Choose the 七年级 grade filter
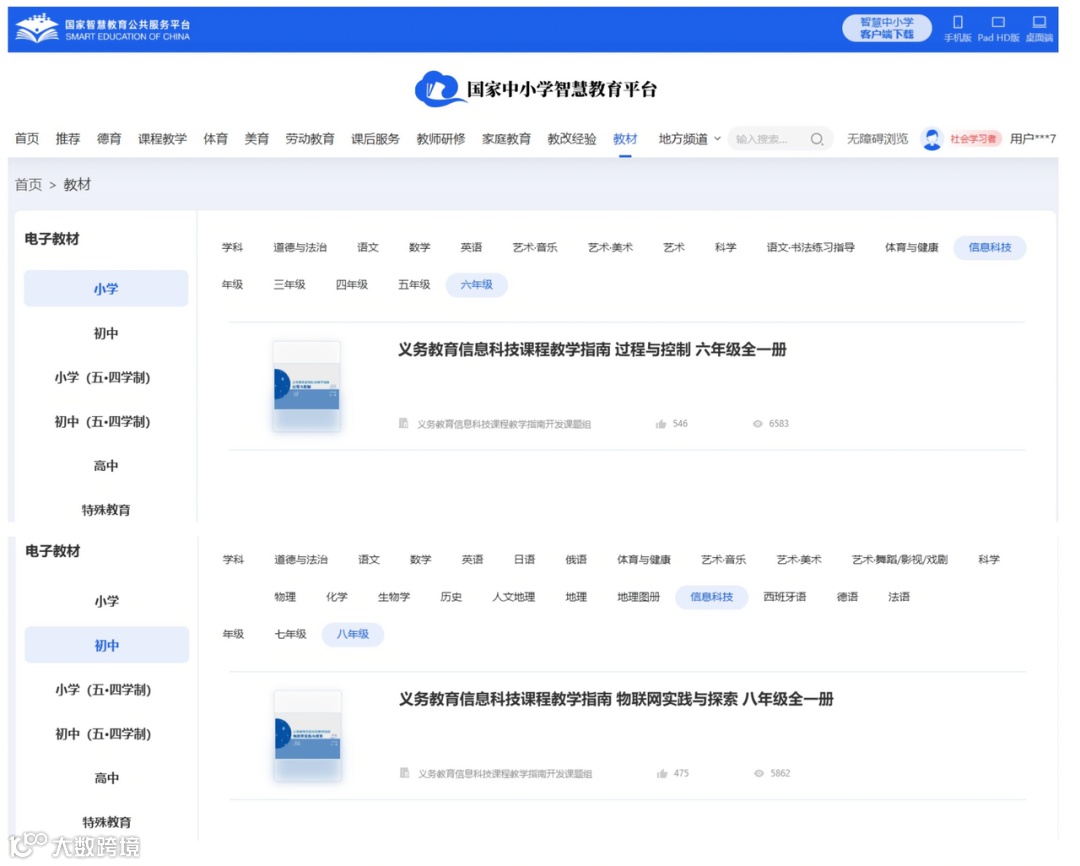Screen dimensions: 1080x866 (291, 634)
